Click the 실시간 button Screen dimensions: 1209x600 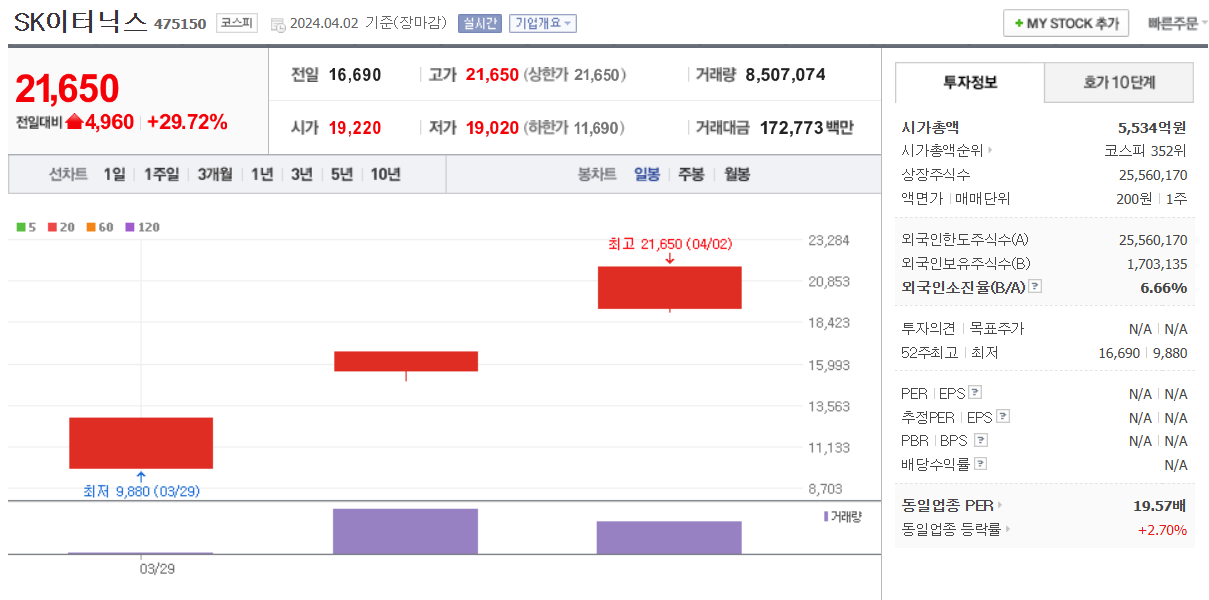click(480, 24)
